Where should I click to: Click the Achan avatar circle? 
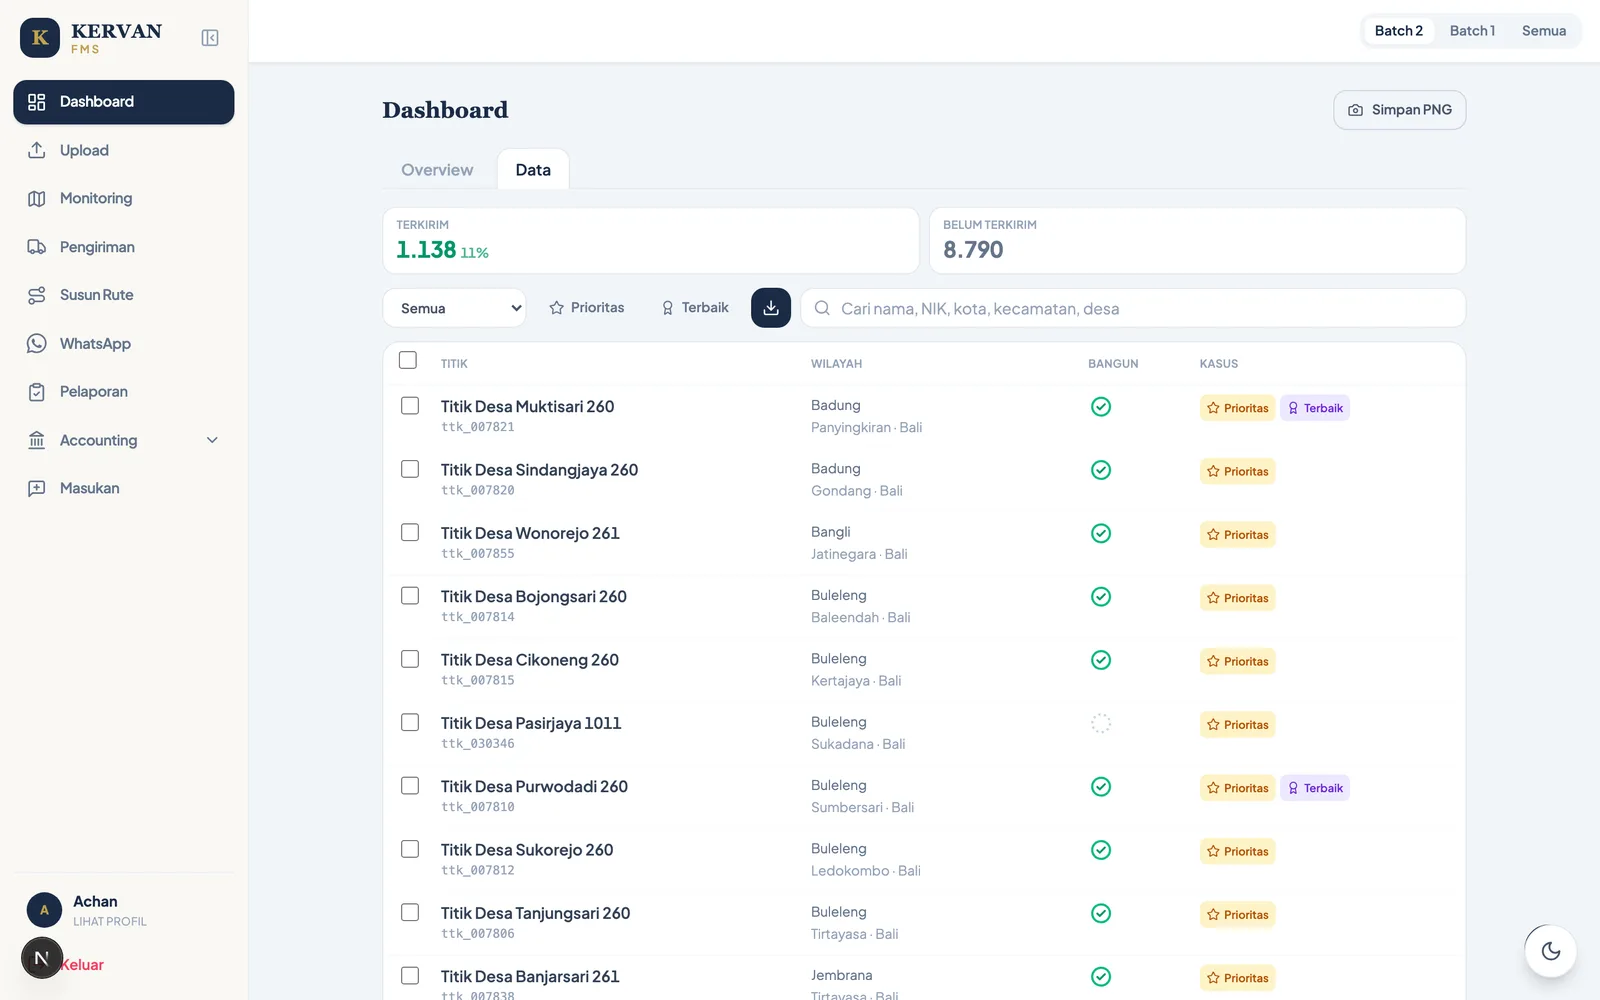point(44,910)
